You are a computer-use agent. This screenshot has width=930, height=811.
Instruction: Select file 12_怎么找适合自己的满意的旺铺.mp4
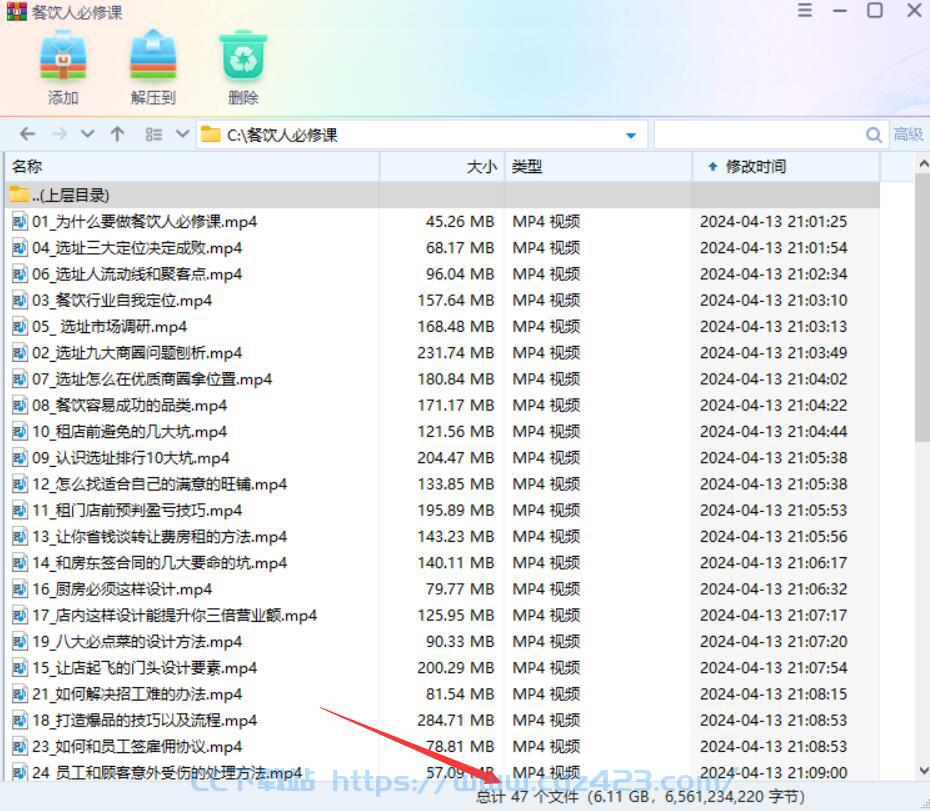[442, 484]
